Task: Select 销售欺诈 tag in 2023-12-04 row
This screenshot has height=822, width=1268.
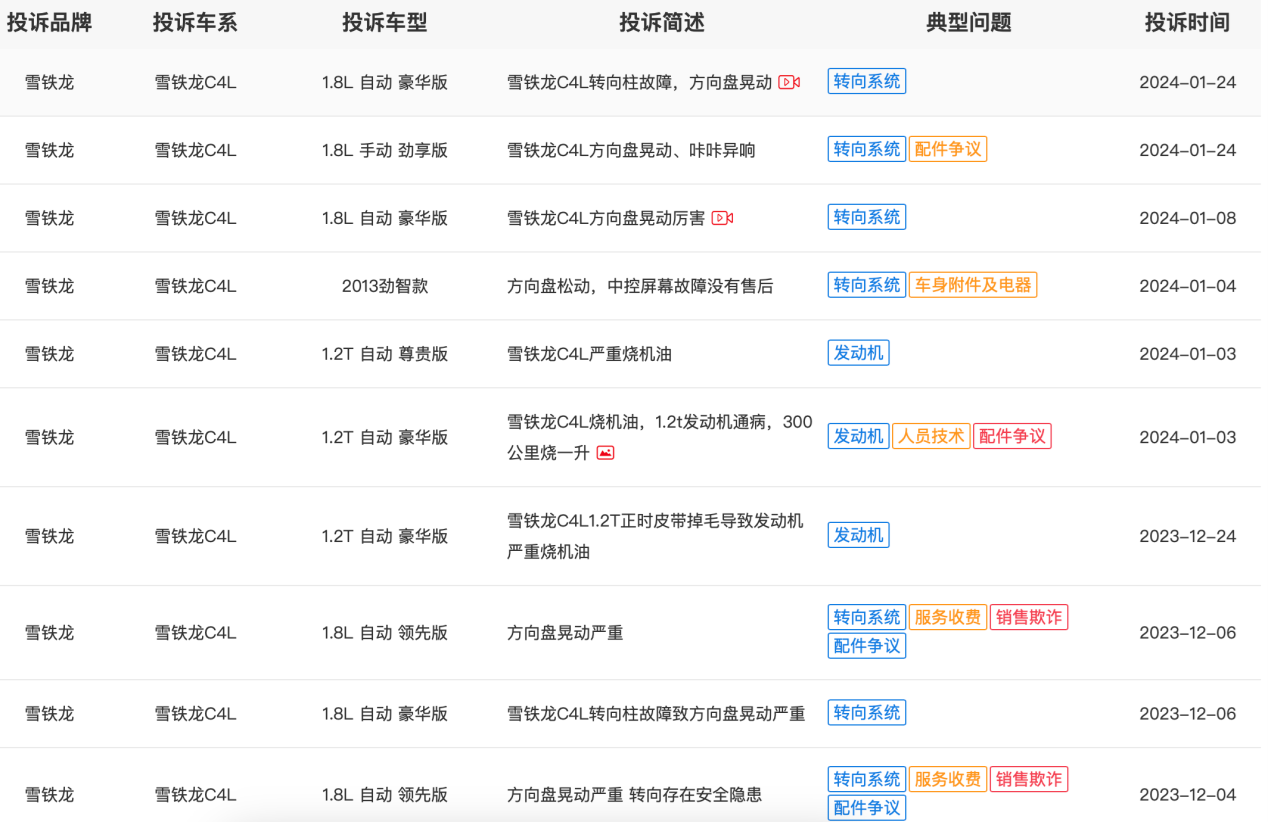Action: click(x=1029, y=779)
